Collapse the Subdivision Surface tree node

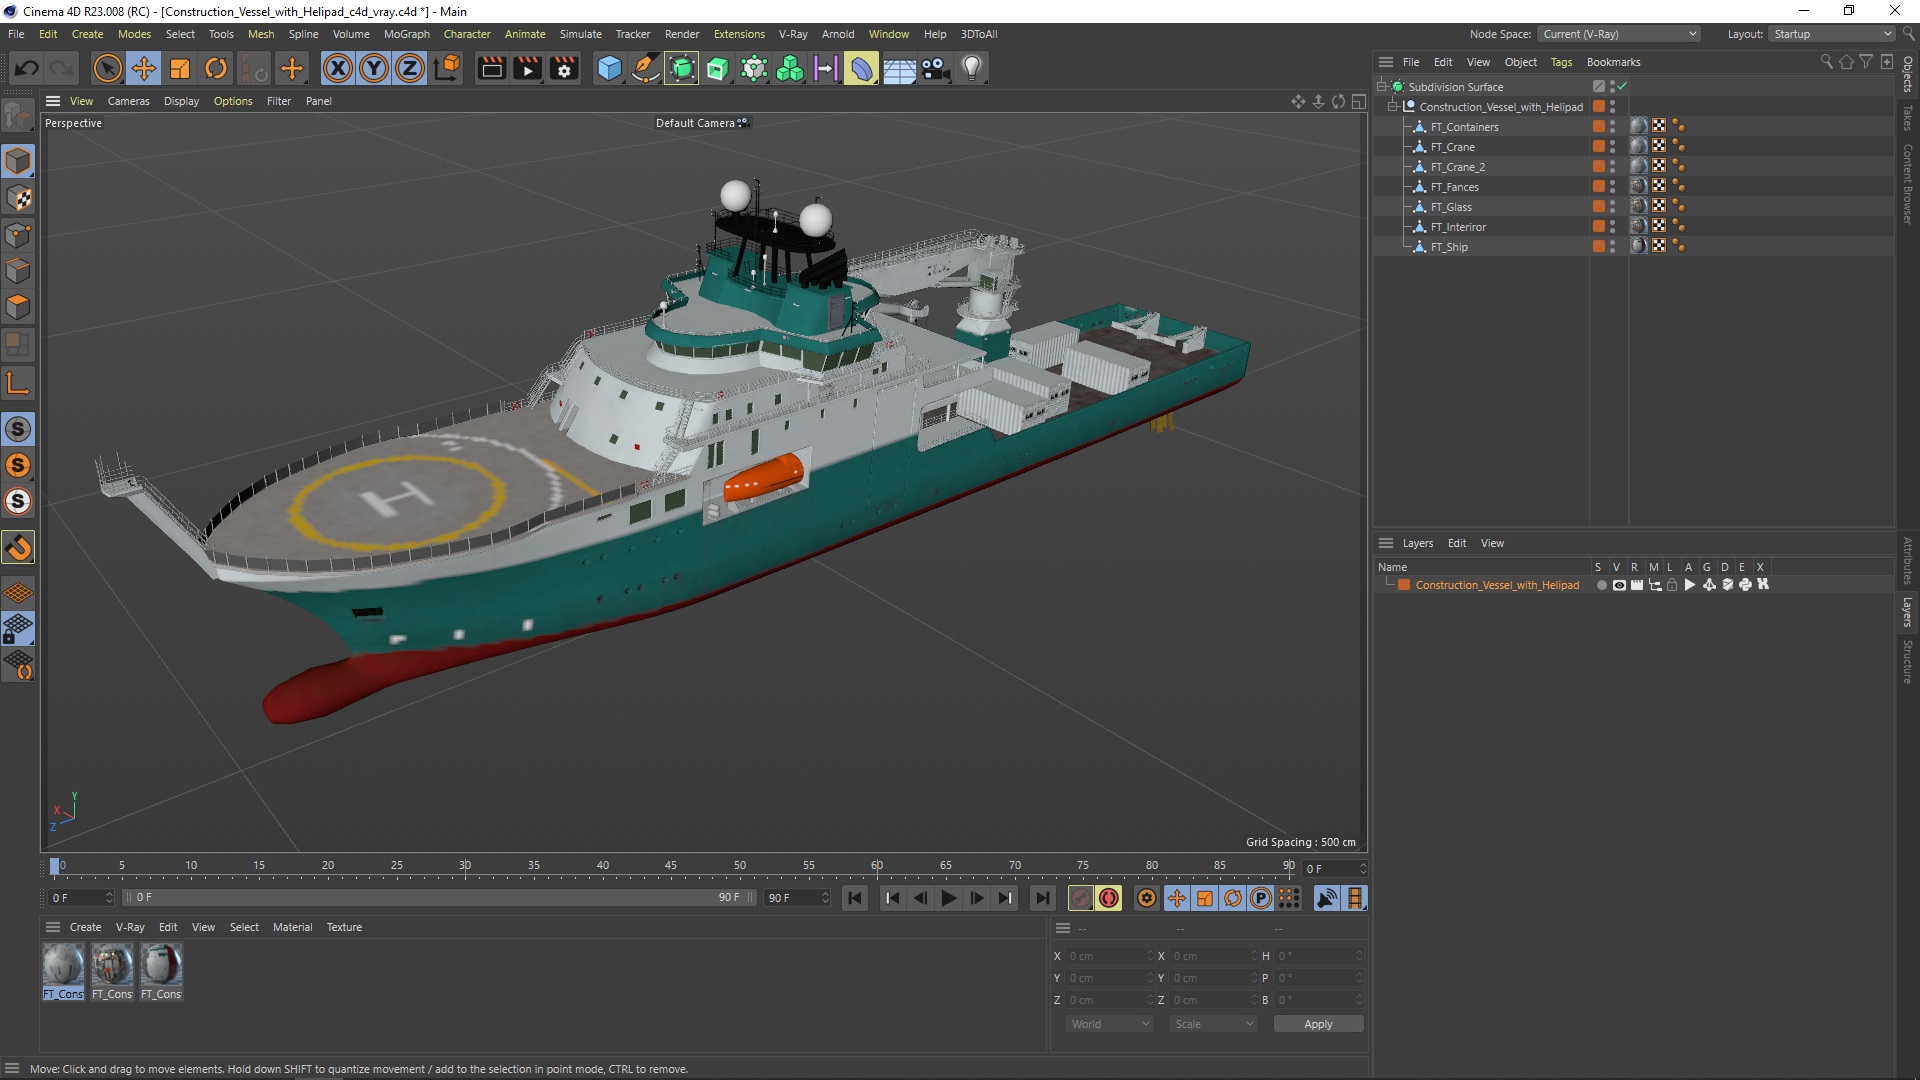1381,86
